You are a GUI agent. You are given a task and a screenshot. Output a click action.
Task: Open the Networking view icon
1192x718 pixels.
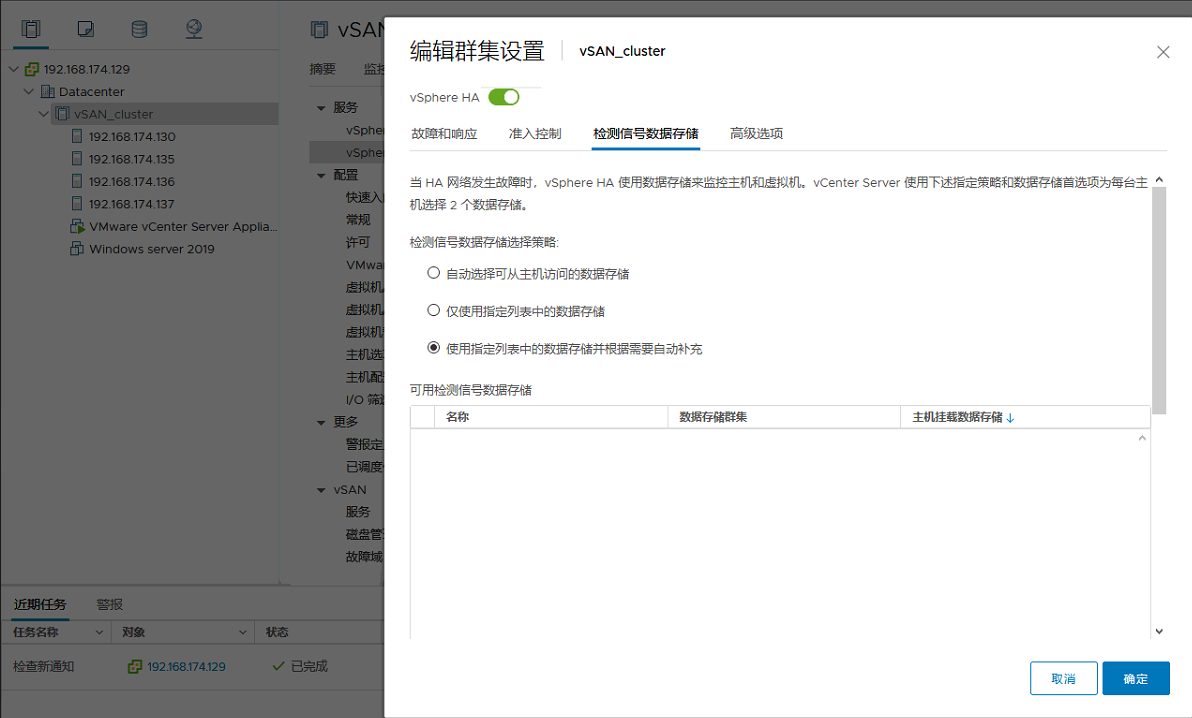pos(194,29)
